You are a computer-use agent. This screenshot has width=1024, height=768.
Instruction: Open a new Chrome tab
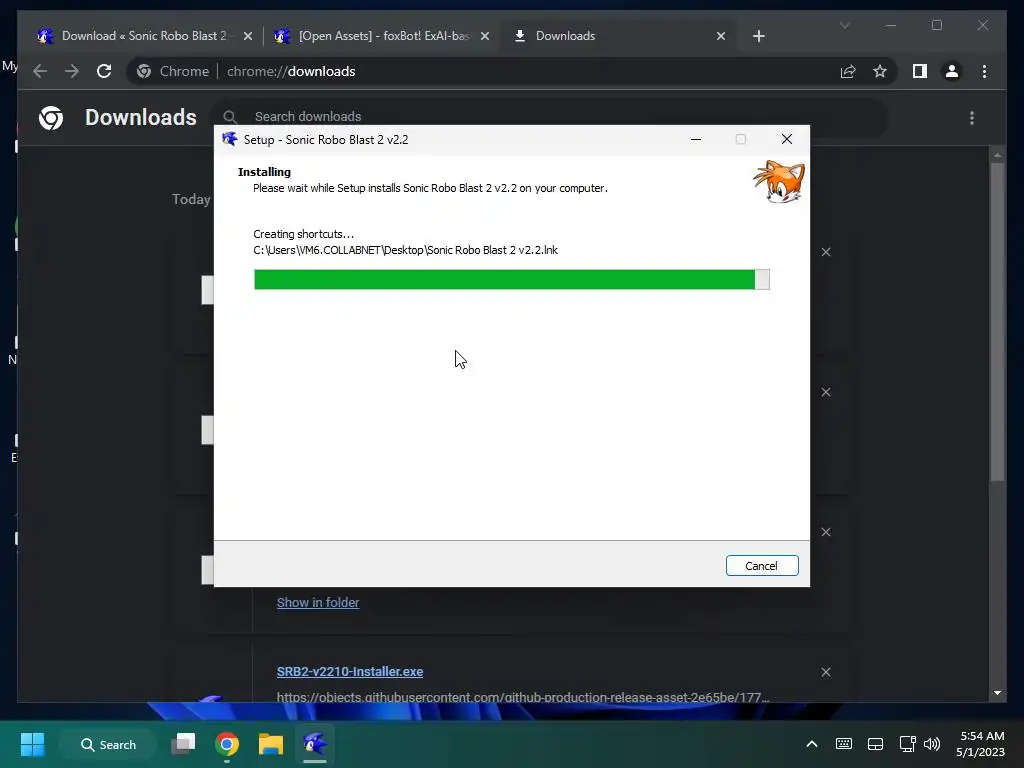point(758,37)
